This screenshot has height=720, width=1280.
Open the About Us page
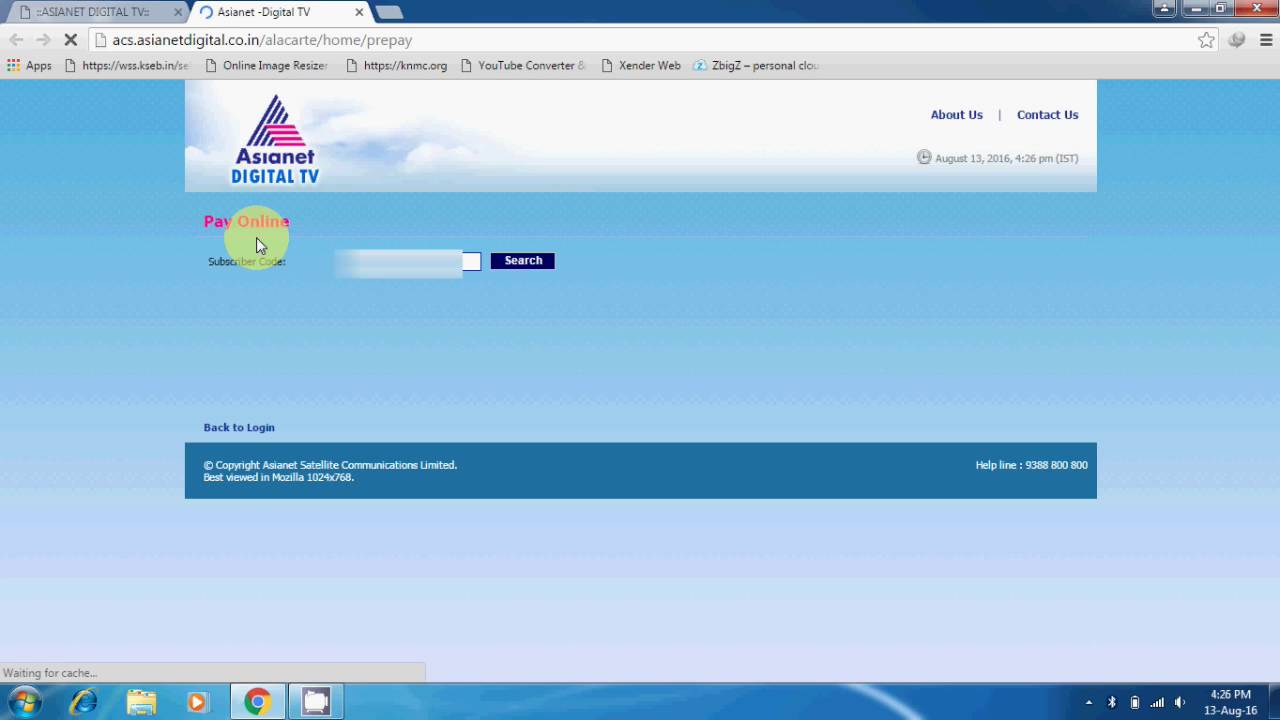coord(956,115)
